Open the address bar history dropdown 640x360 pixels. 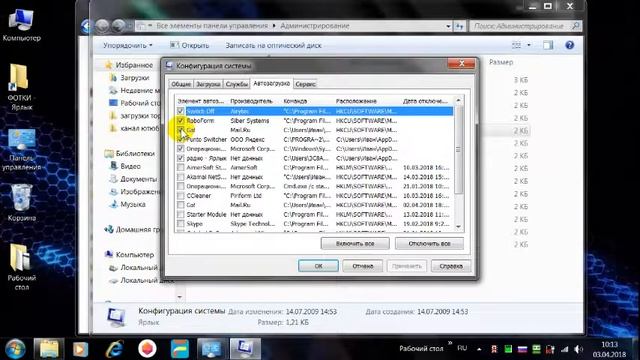pyautogui.click(x=448, y=26)
